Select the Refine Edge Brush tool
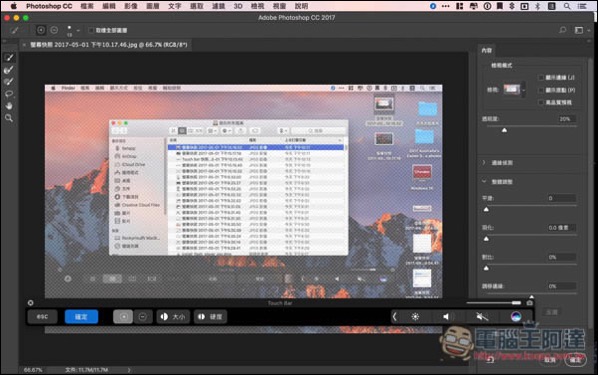Image resolution: width=598 pixels, height=375 pixels. 9,70
